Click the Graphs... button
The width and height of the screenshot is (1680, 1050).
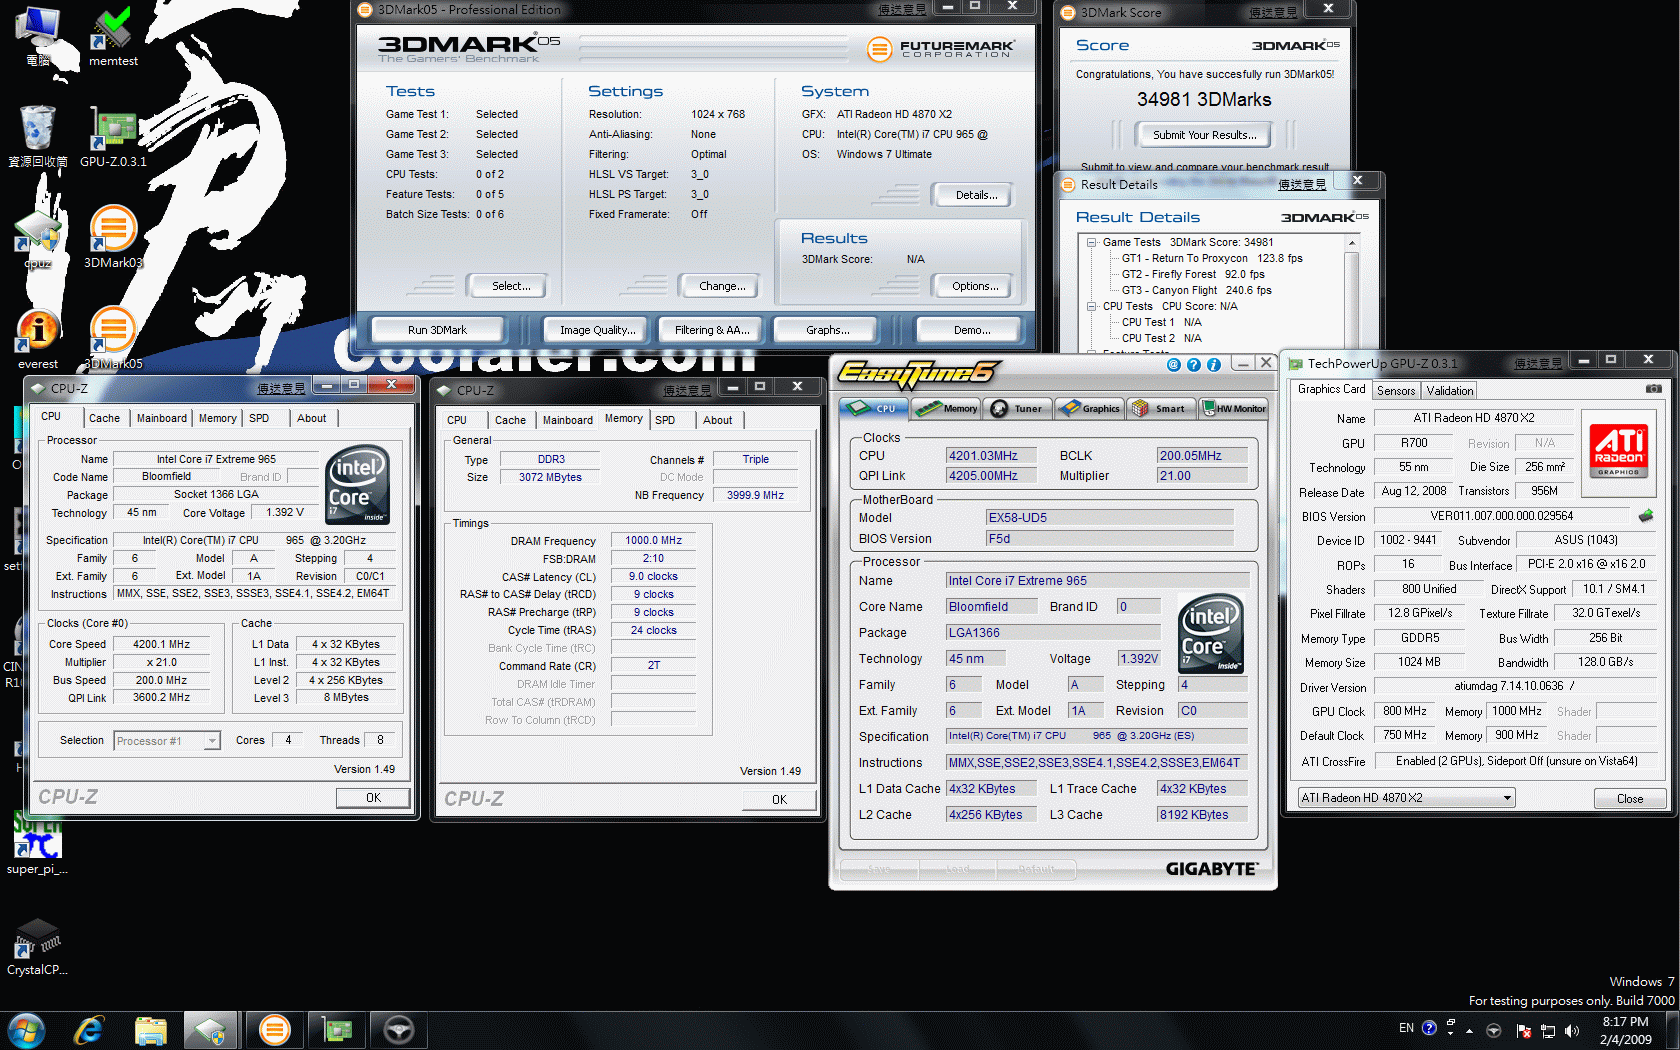coord(827,330)
